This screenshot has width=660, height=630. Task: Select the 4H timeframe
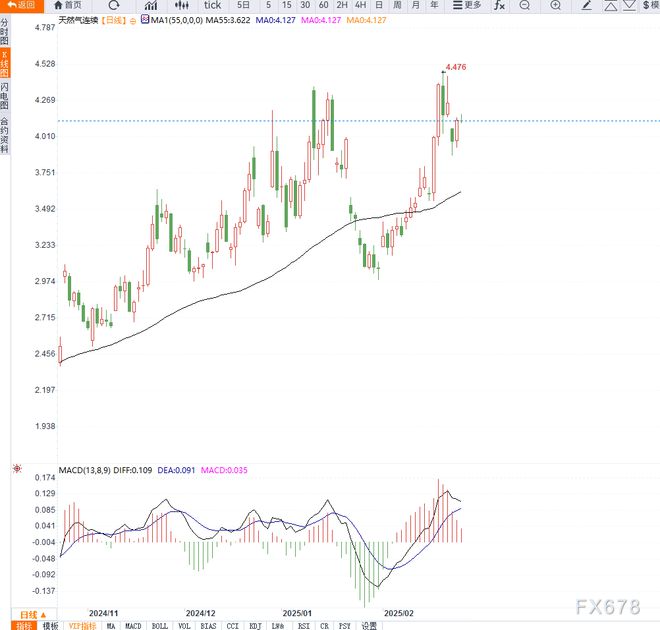point(360,5)
